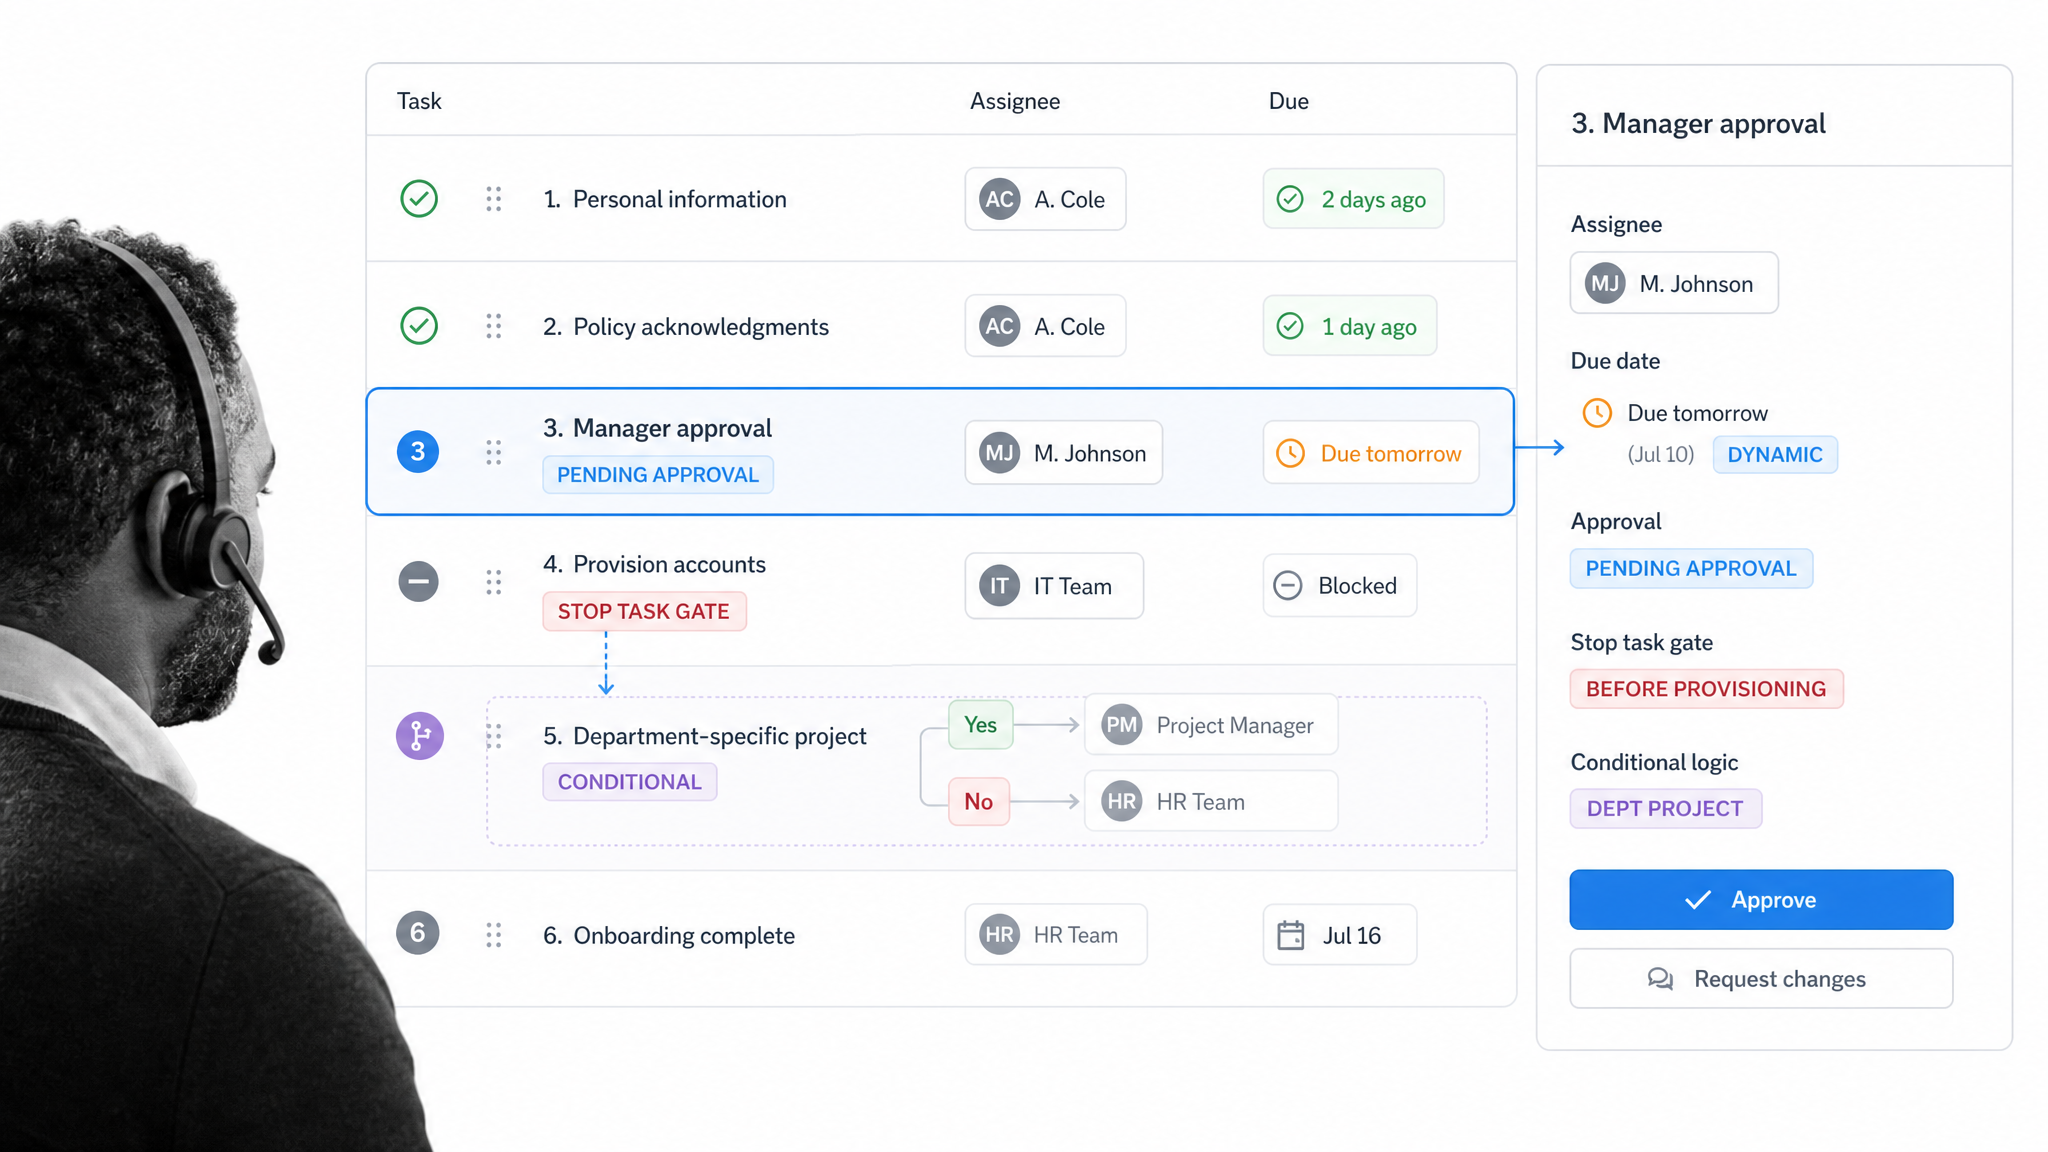Open the HR Team chip in the No branch
2048x1152 pixels.
click(x=1211, y=801)
